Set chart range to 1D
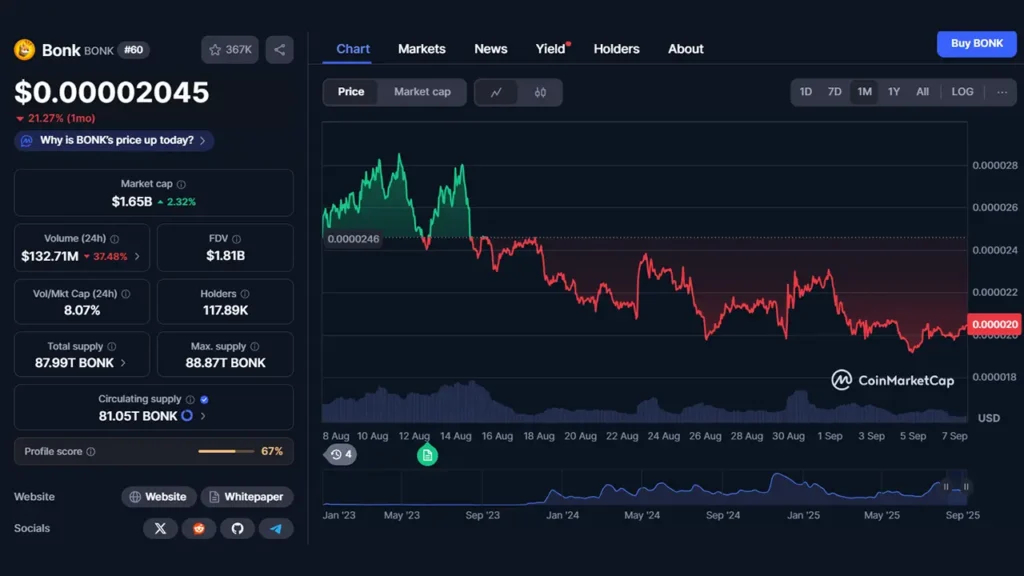 [806, 92]
